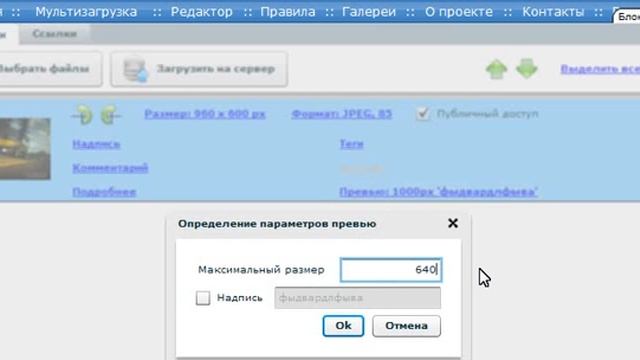This screenshot has height=360, width=640.
Task: Close the preview parameters dialog
Action: click(x=453, y=223)
